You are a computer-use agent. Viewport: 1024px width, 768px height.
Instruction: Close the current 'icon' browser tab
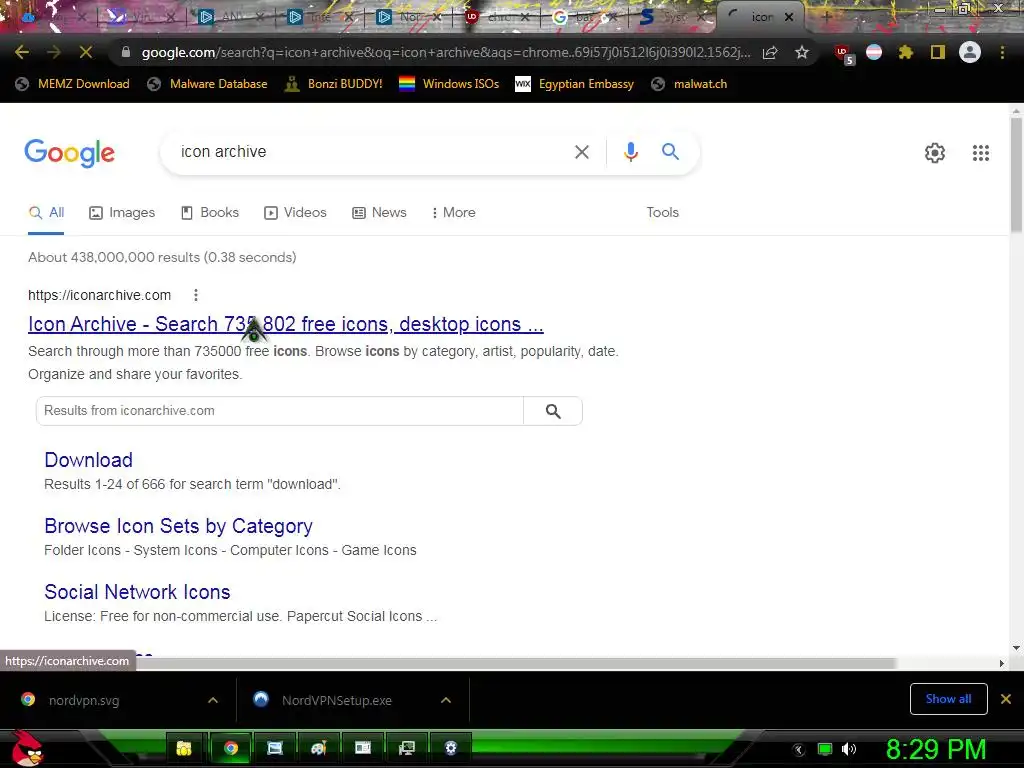(x=789, y=17)
